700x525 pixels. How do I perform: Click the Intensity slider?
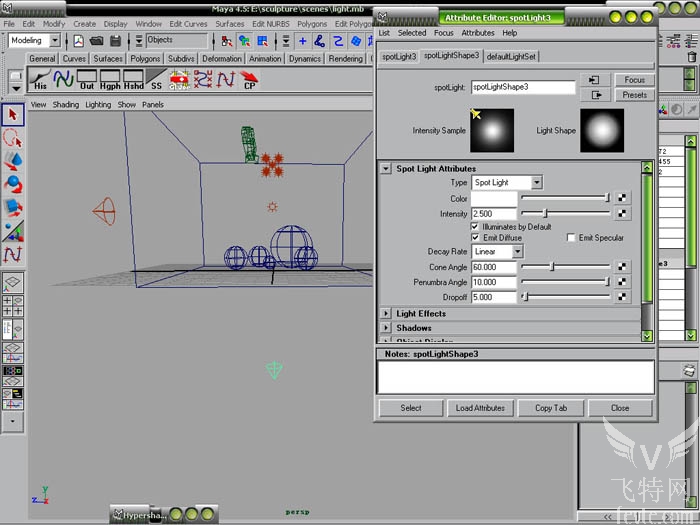565,214
